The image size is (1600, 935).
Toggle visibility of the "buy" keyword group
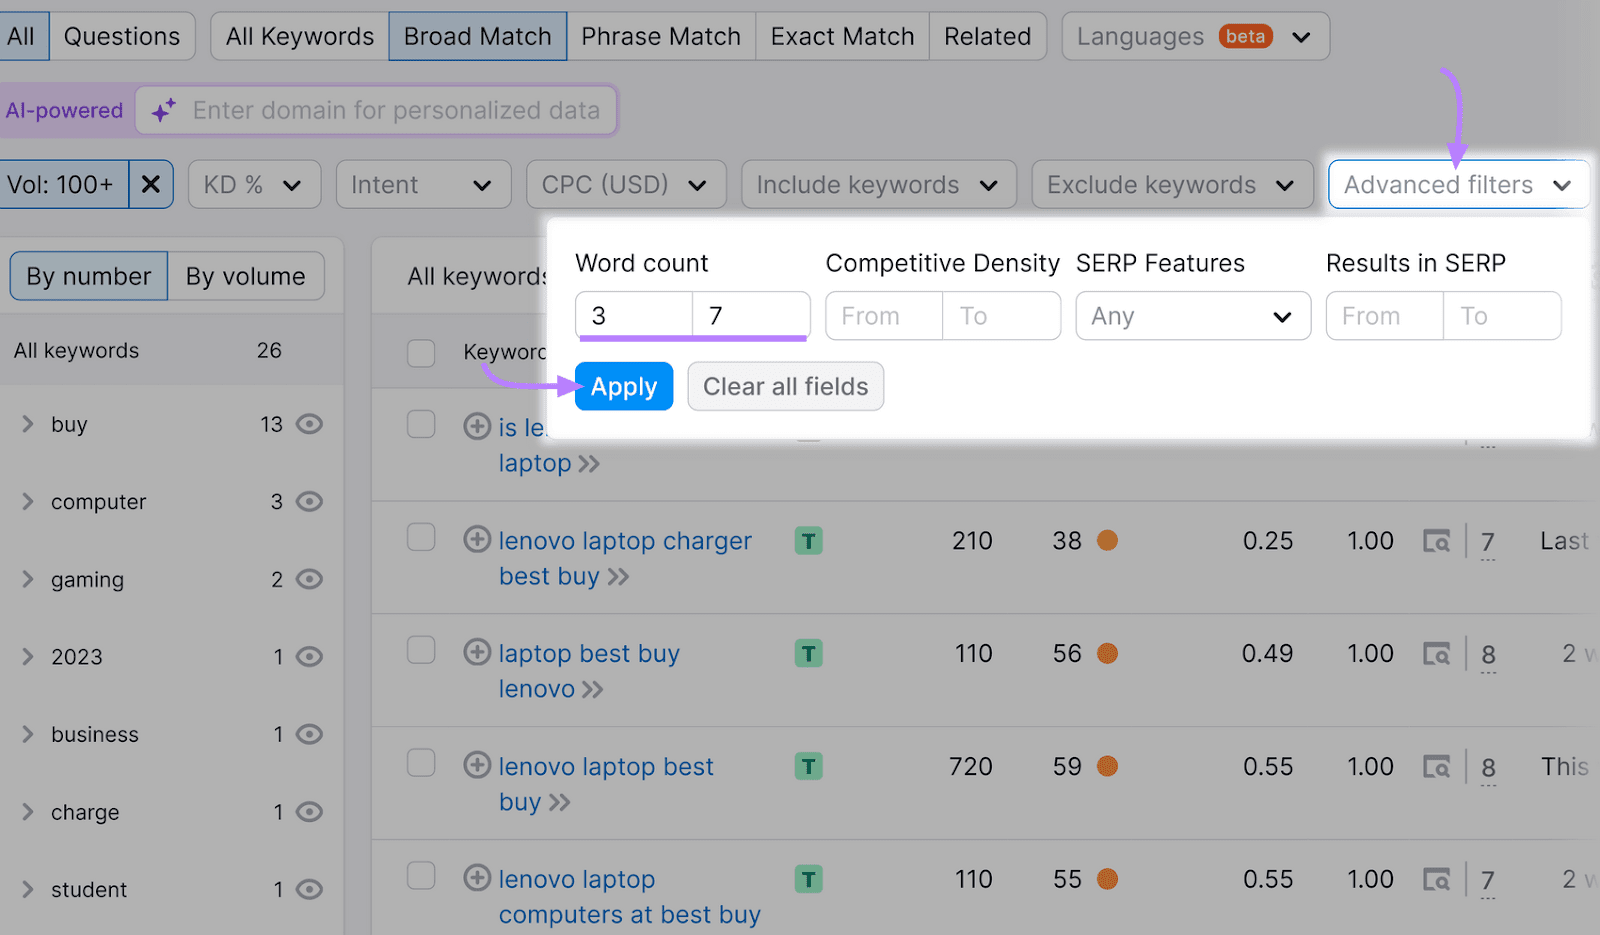coord(310,424)
